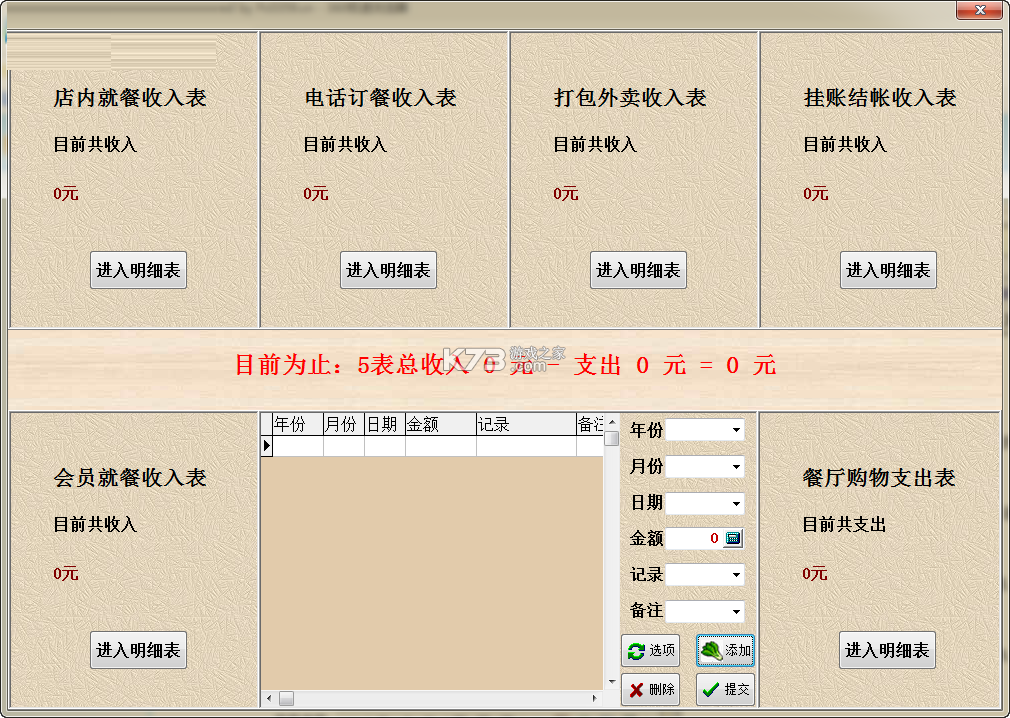
Task: Click the grid's horizontal scrollbar left arrow
Action: pyautogui.click(x=269, y=698)
